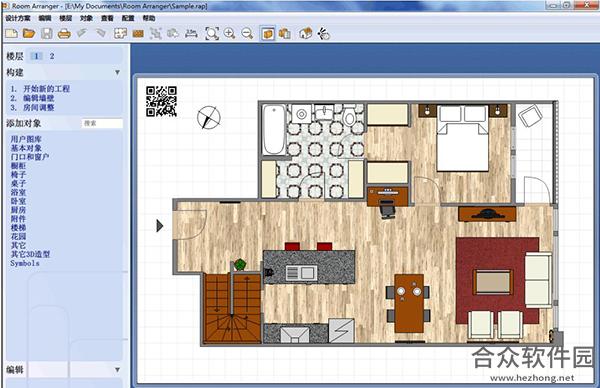Select the red rug in living room
Image resolution: width=600 pixels, height=388 pixels.
pos(497,280)
